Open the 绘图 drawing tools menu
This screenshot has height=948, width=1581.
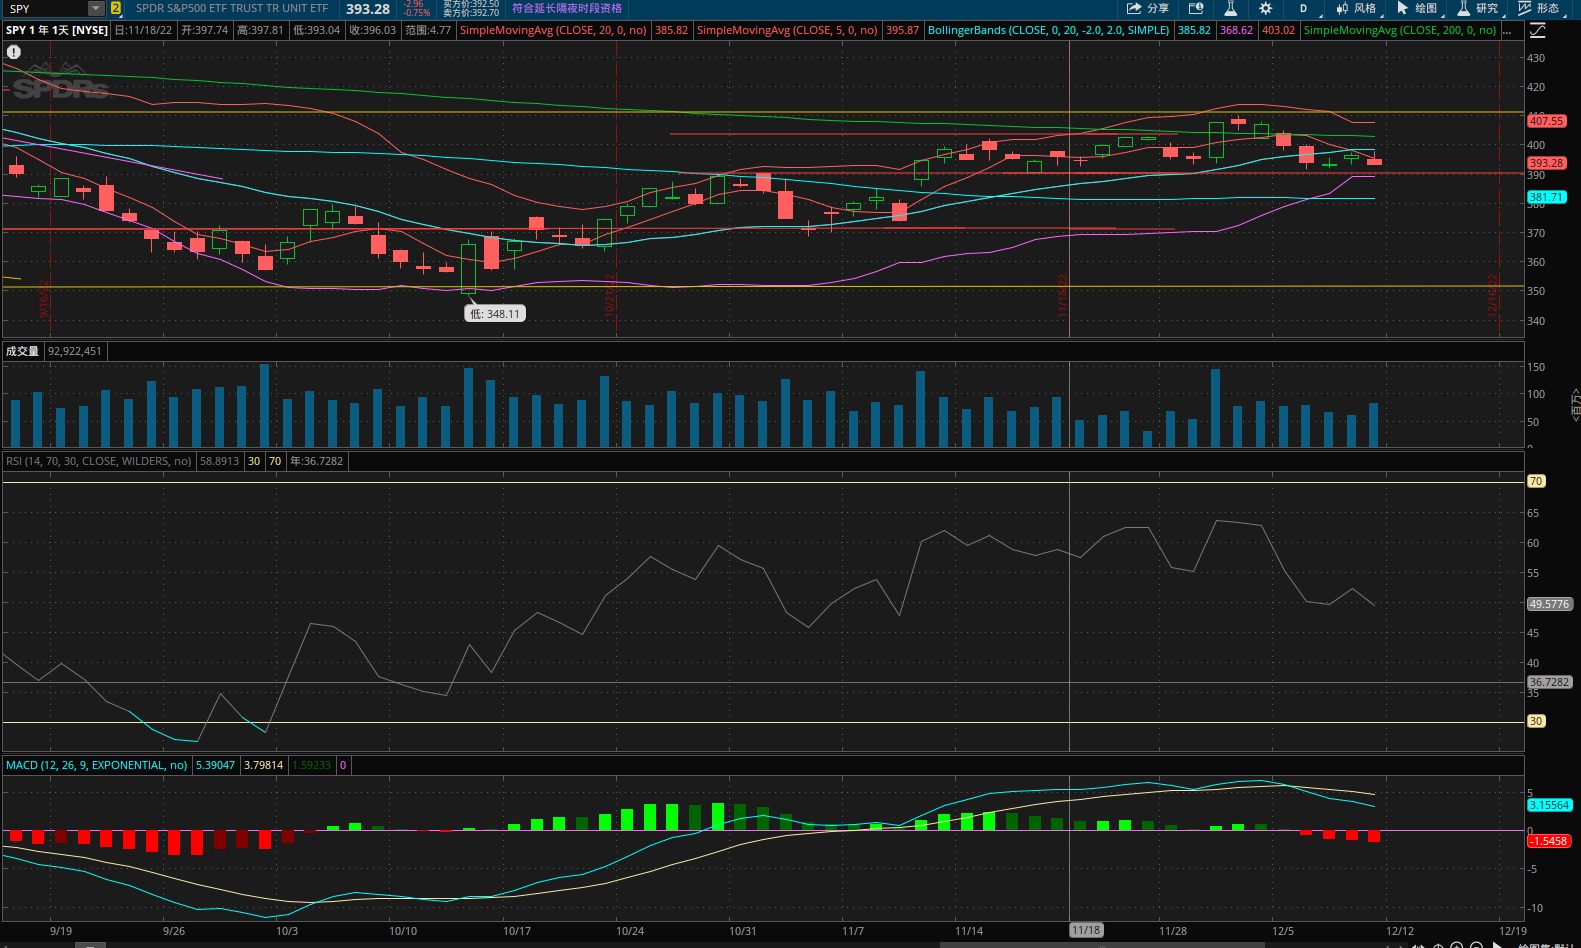pyautogui.click(x=1417, y=8)
